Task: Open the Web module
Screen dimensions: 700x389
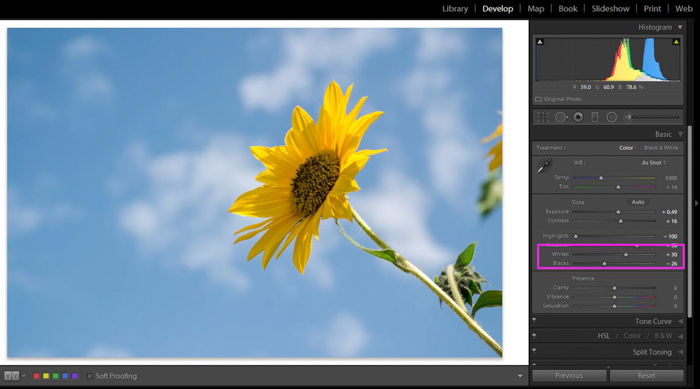Action: pyautogui.click(x=683, y=8)
